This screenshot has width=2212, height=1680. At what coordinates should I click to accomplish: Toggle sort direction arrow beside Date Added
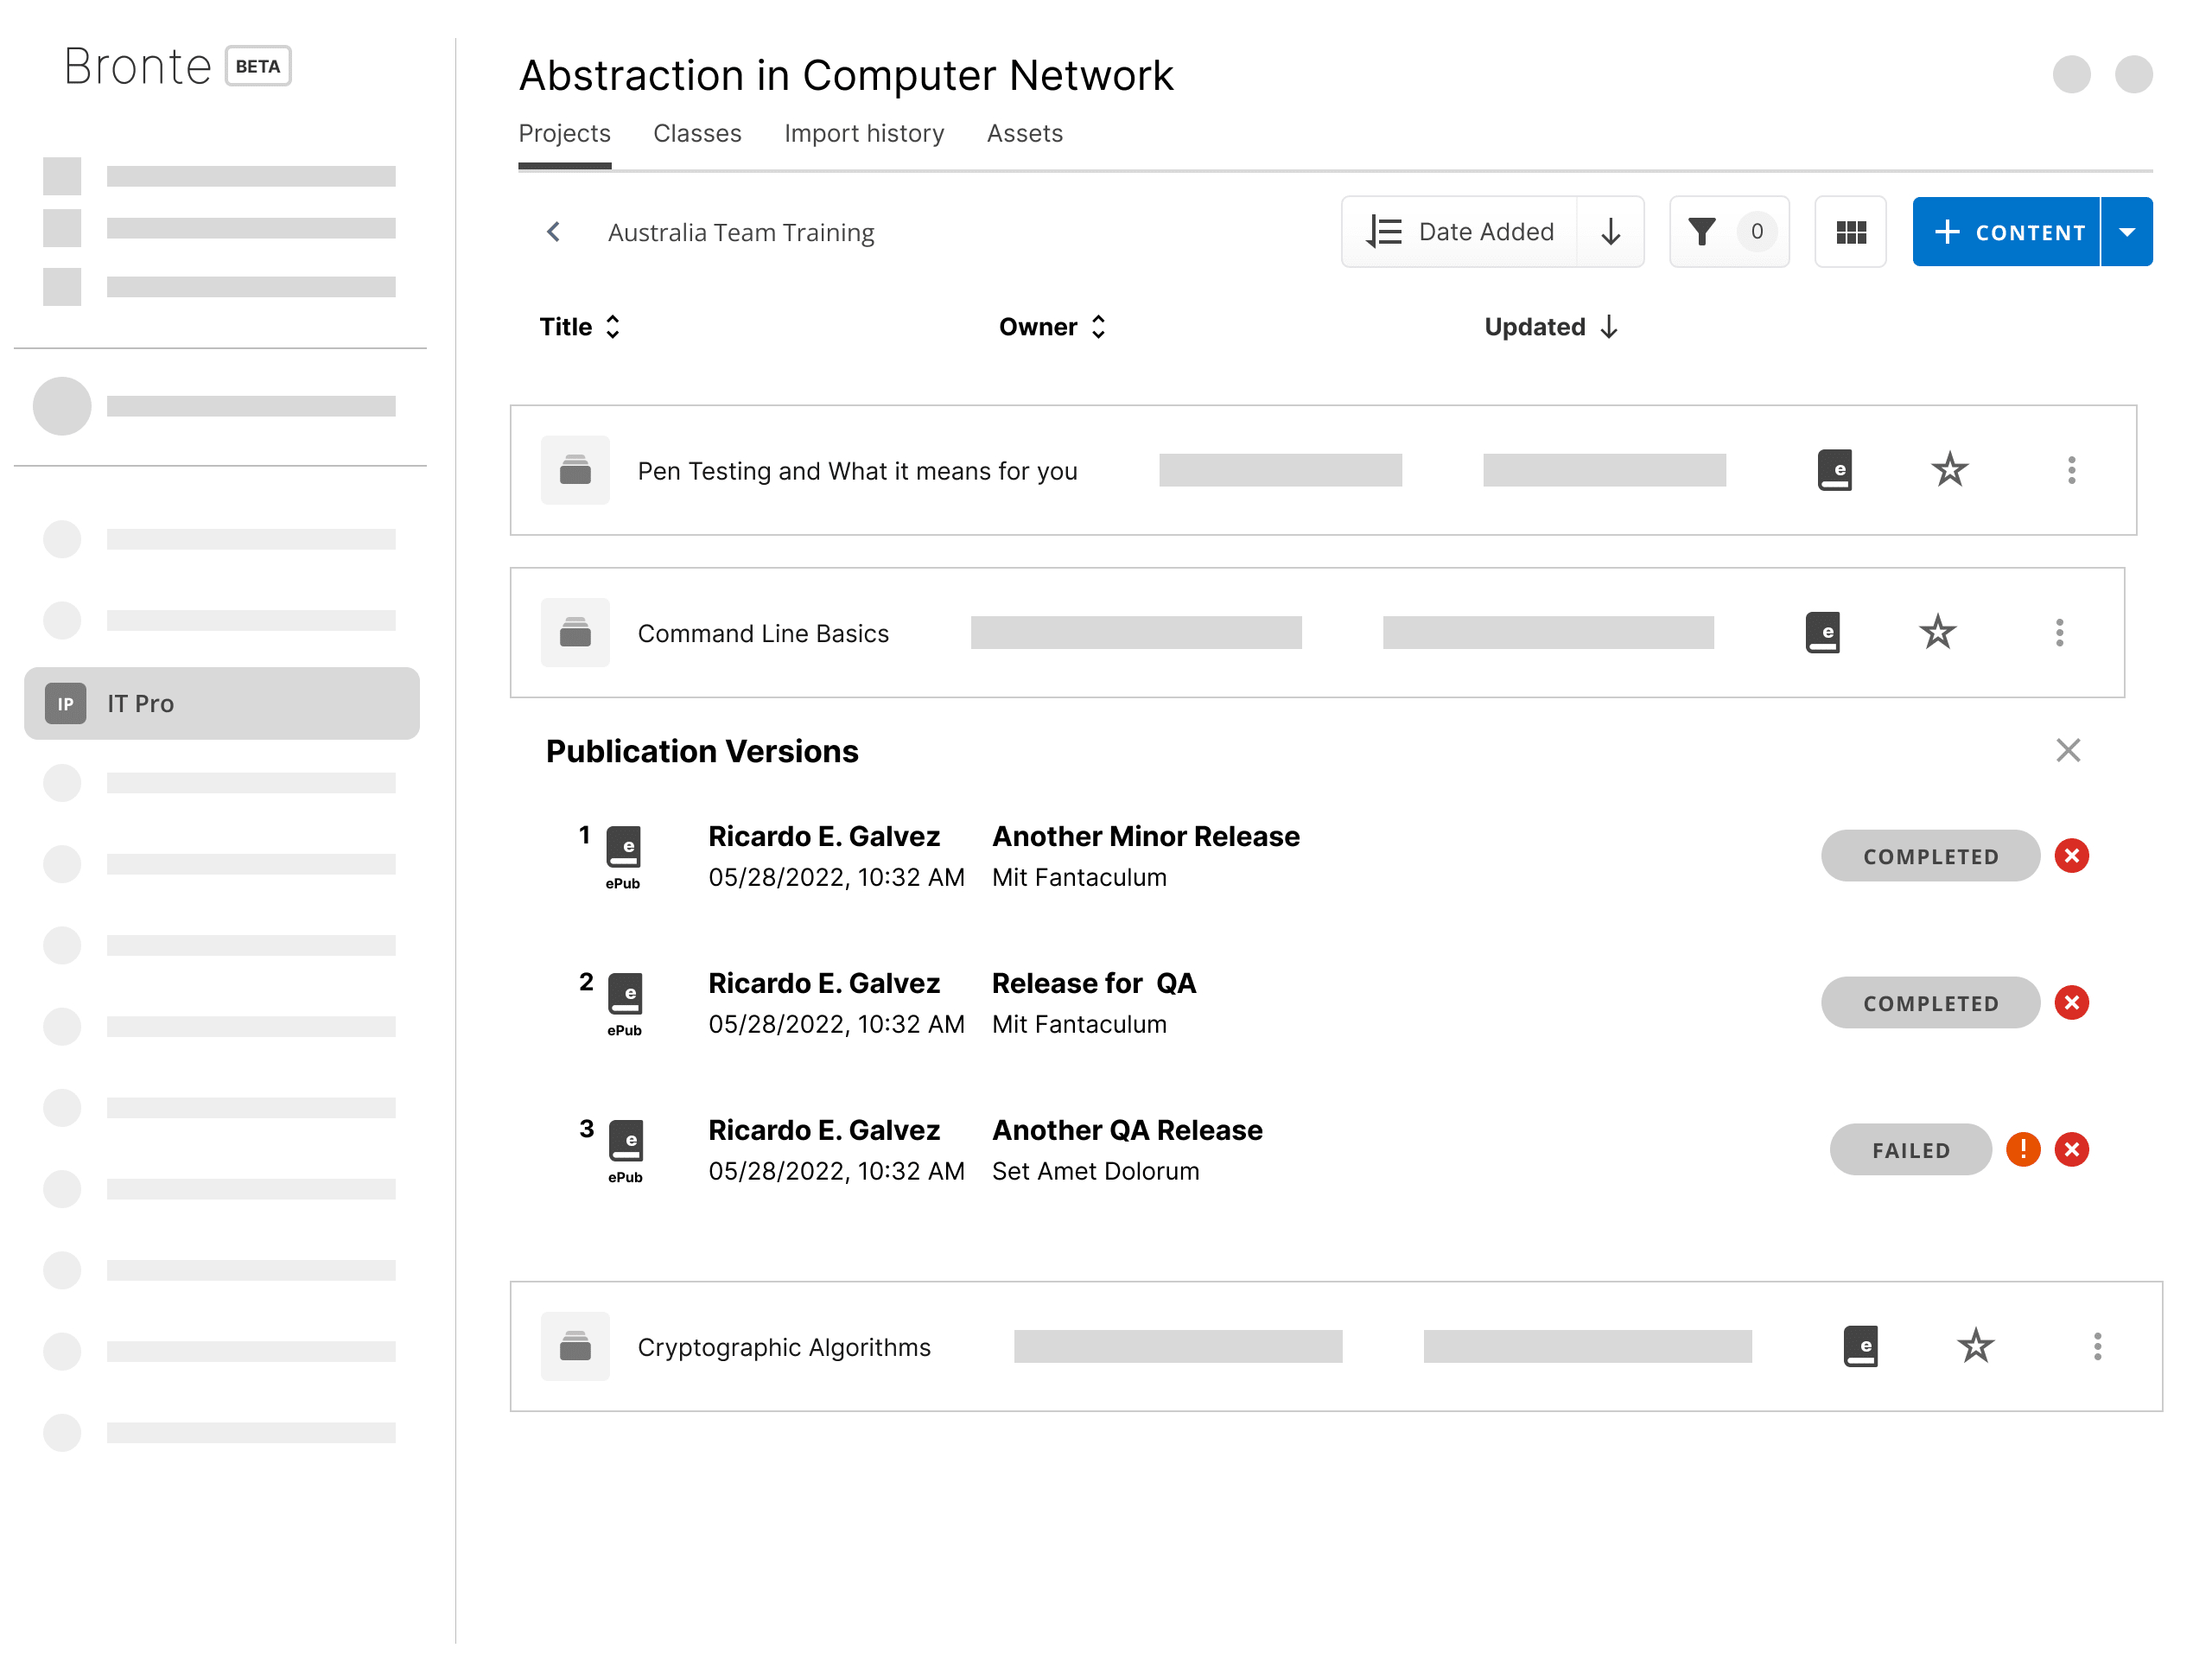pyautogui.click(x=1610, y=232)
